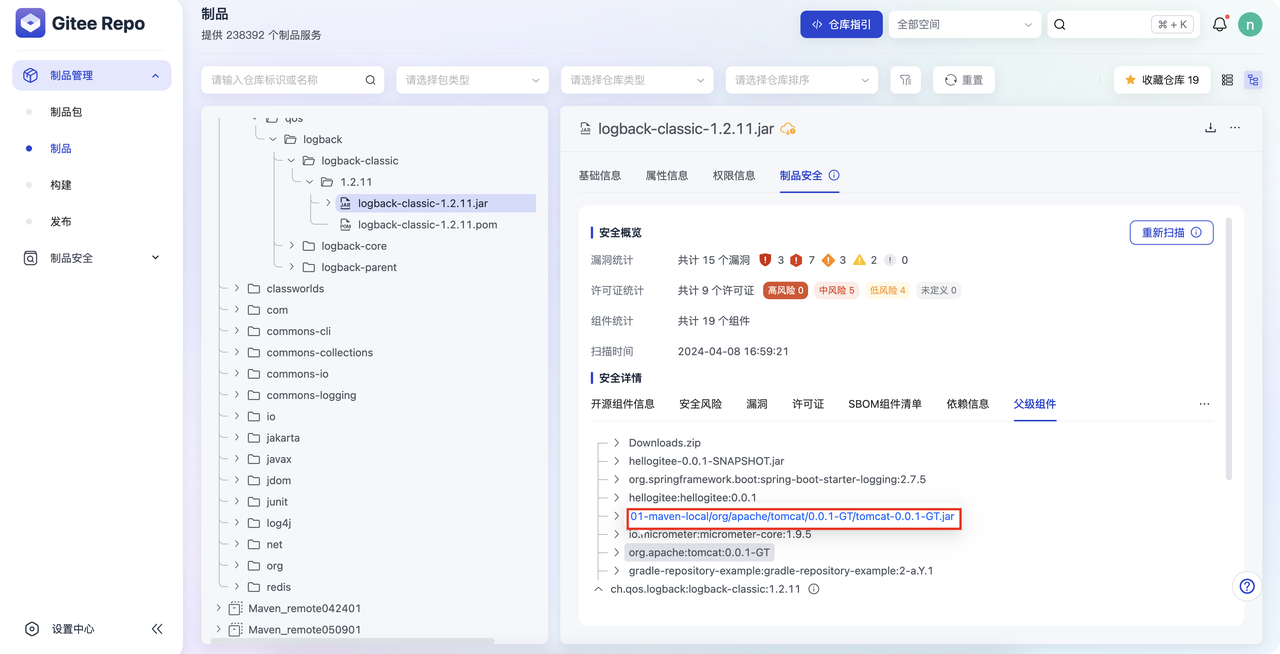Open the floating help question-mark icon
This screenshot has height=654, width=1280.
1246,586
